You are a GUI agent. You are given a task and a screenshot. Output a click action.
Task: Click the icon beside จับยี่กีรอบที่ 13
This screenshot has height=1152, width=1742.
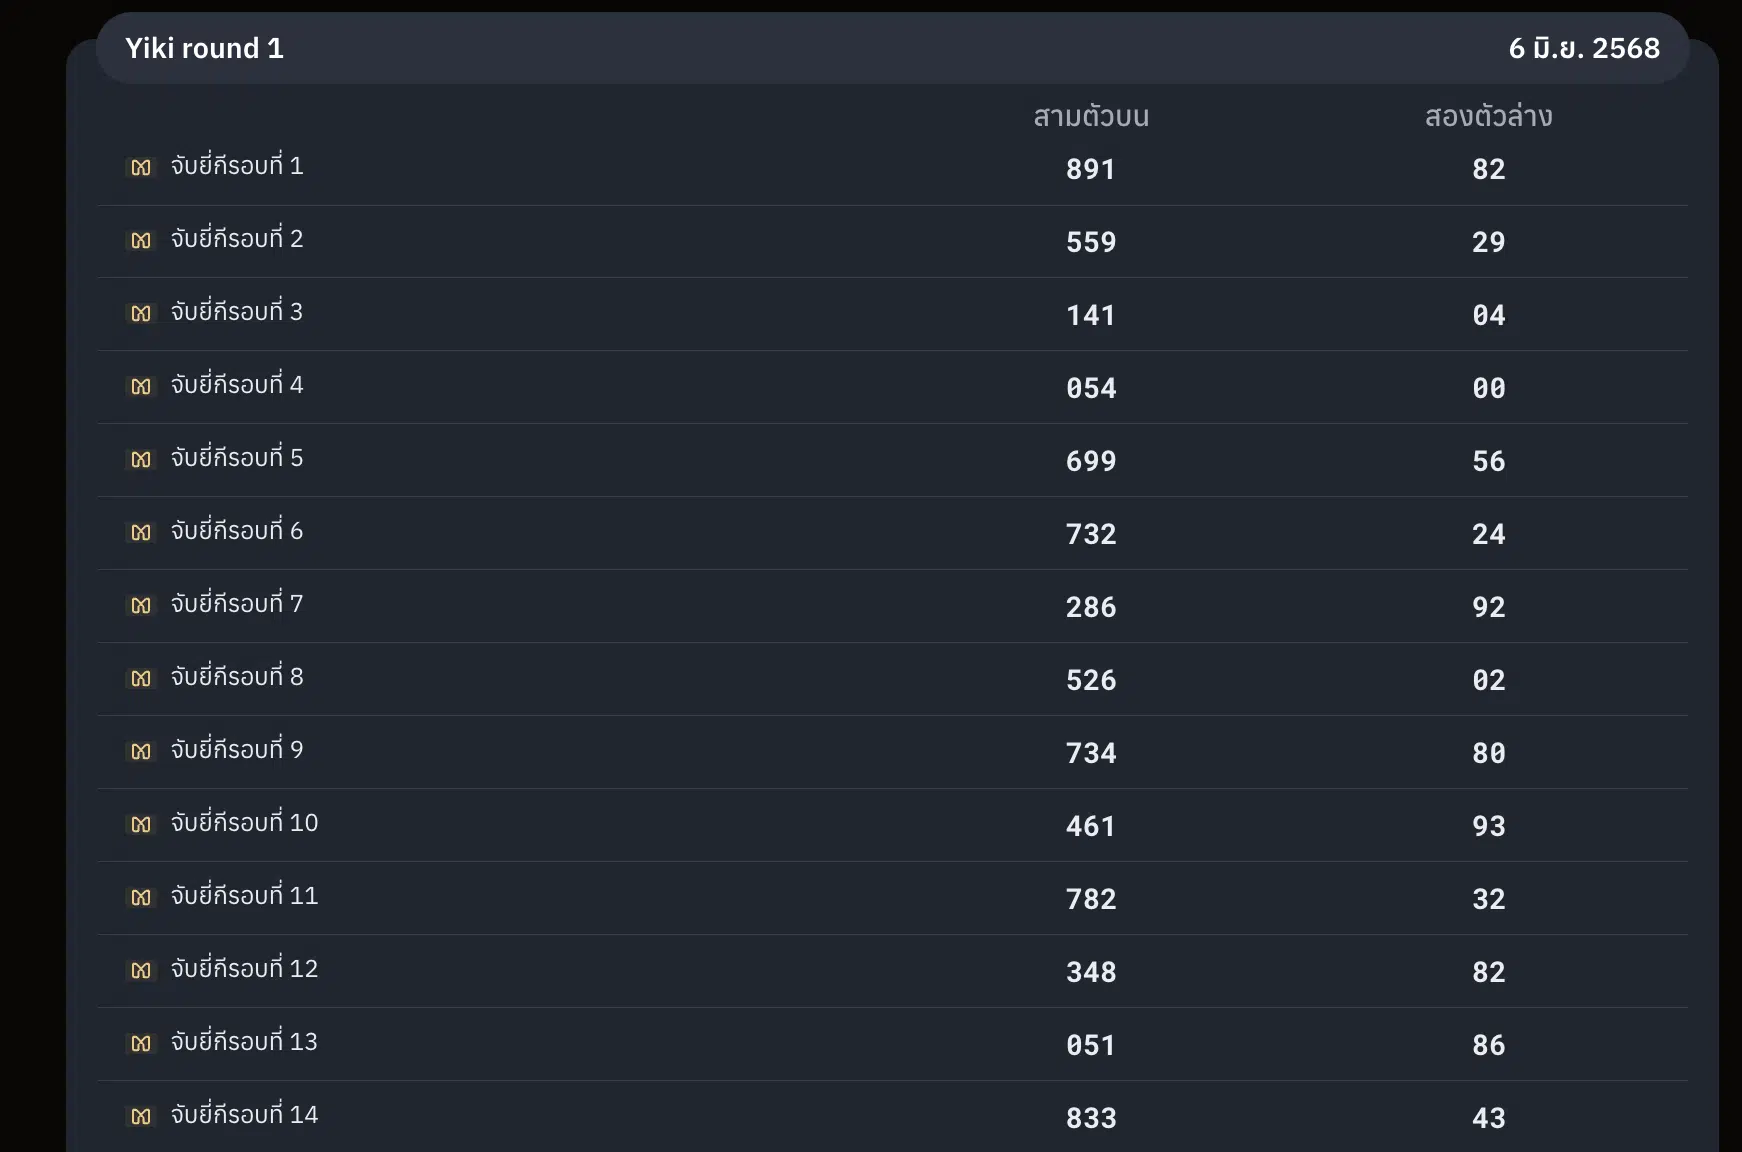coord(141,1044)
